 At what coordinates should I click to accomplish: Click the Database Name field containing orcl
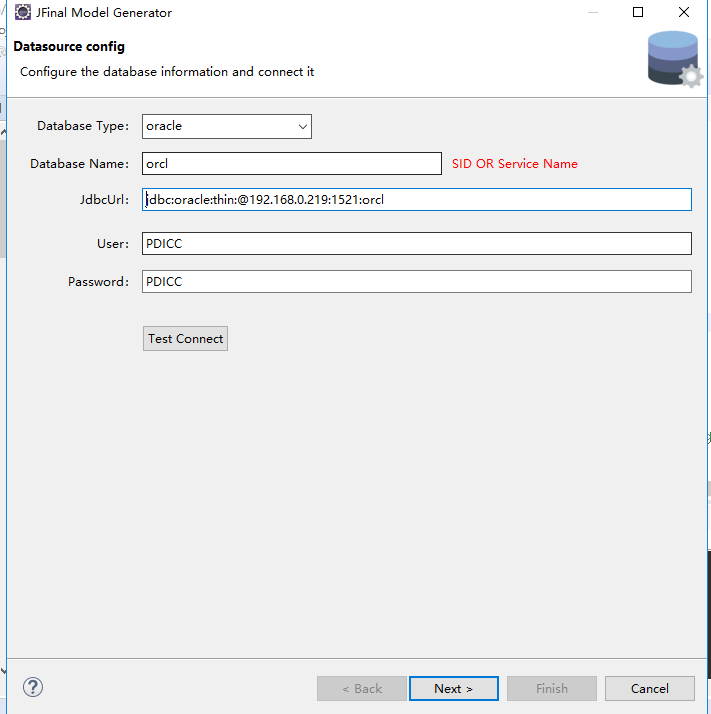(292, 163)
